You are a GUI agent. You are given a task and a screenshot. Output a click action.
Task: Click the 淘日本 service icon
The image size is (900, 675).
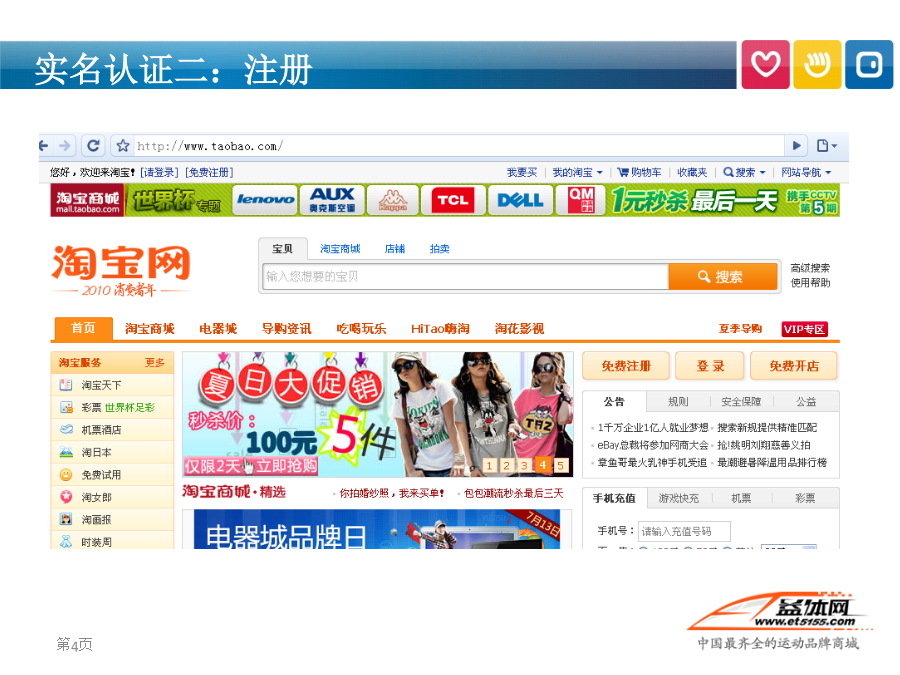(x=66, y=452)
